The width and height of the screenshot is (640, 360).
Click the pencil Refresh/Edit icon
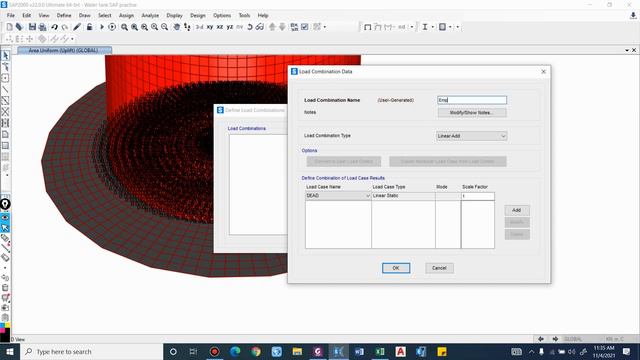pyautogui.click(x=77, y=27)
